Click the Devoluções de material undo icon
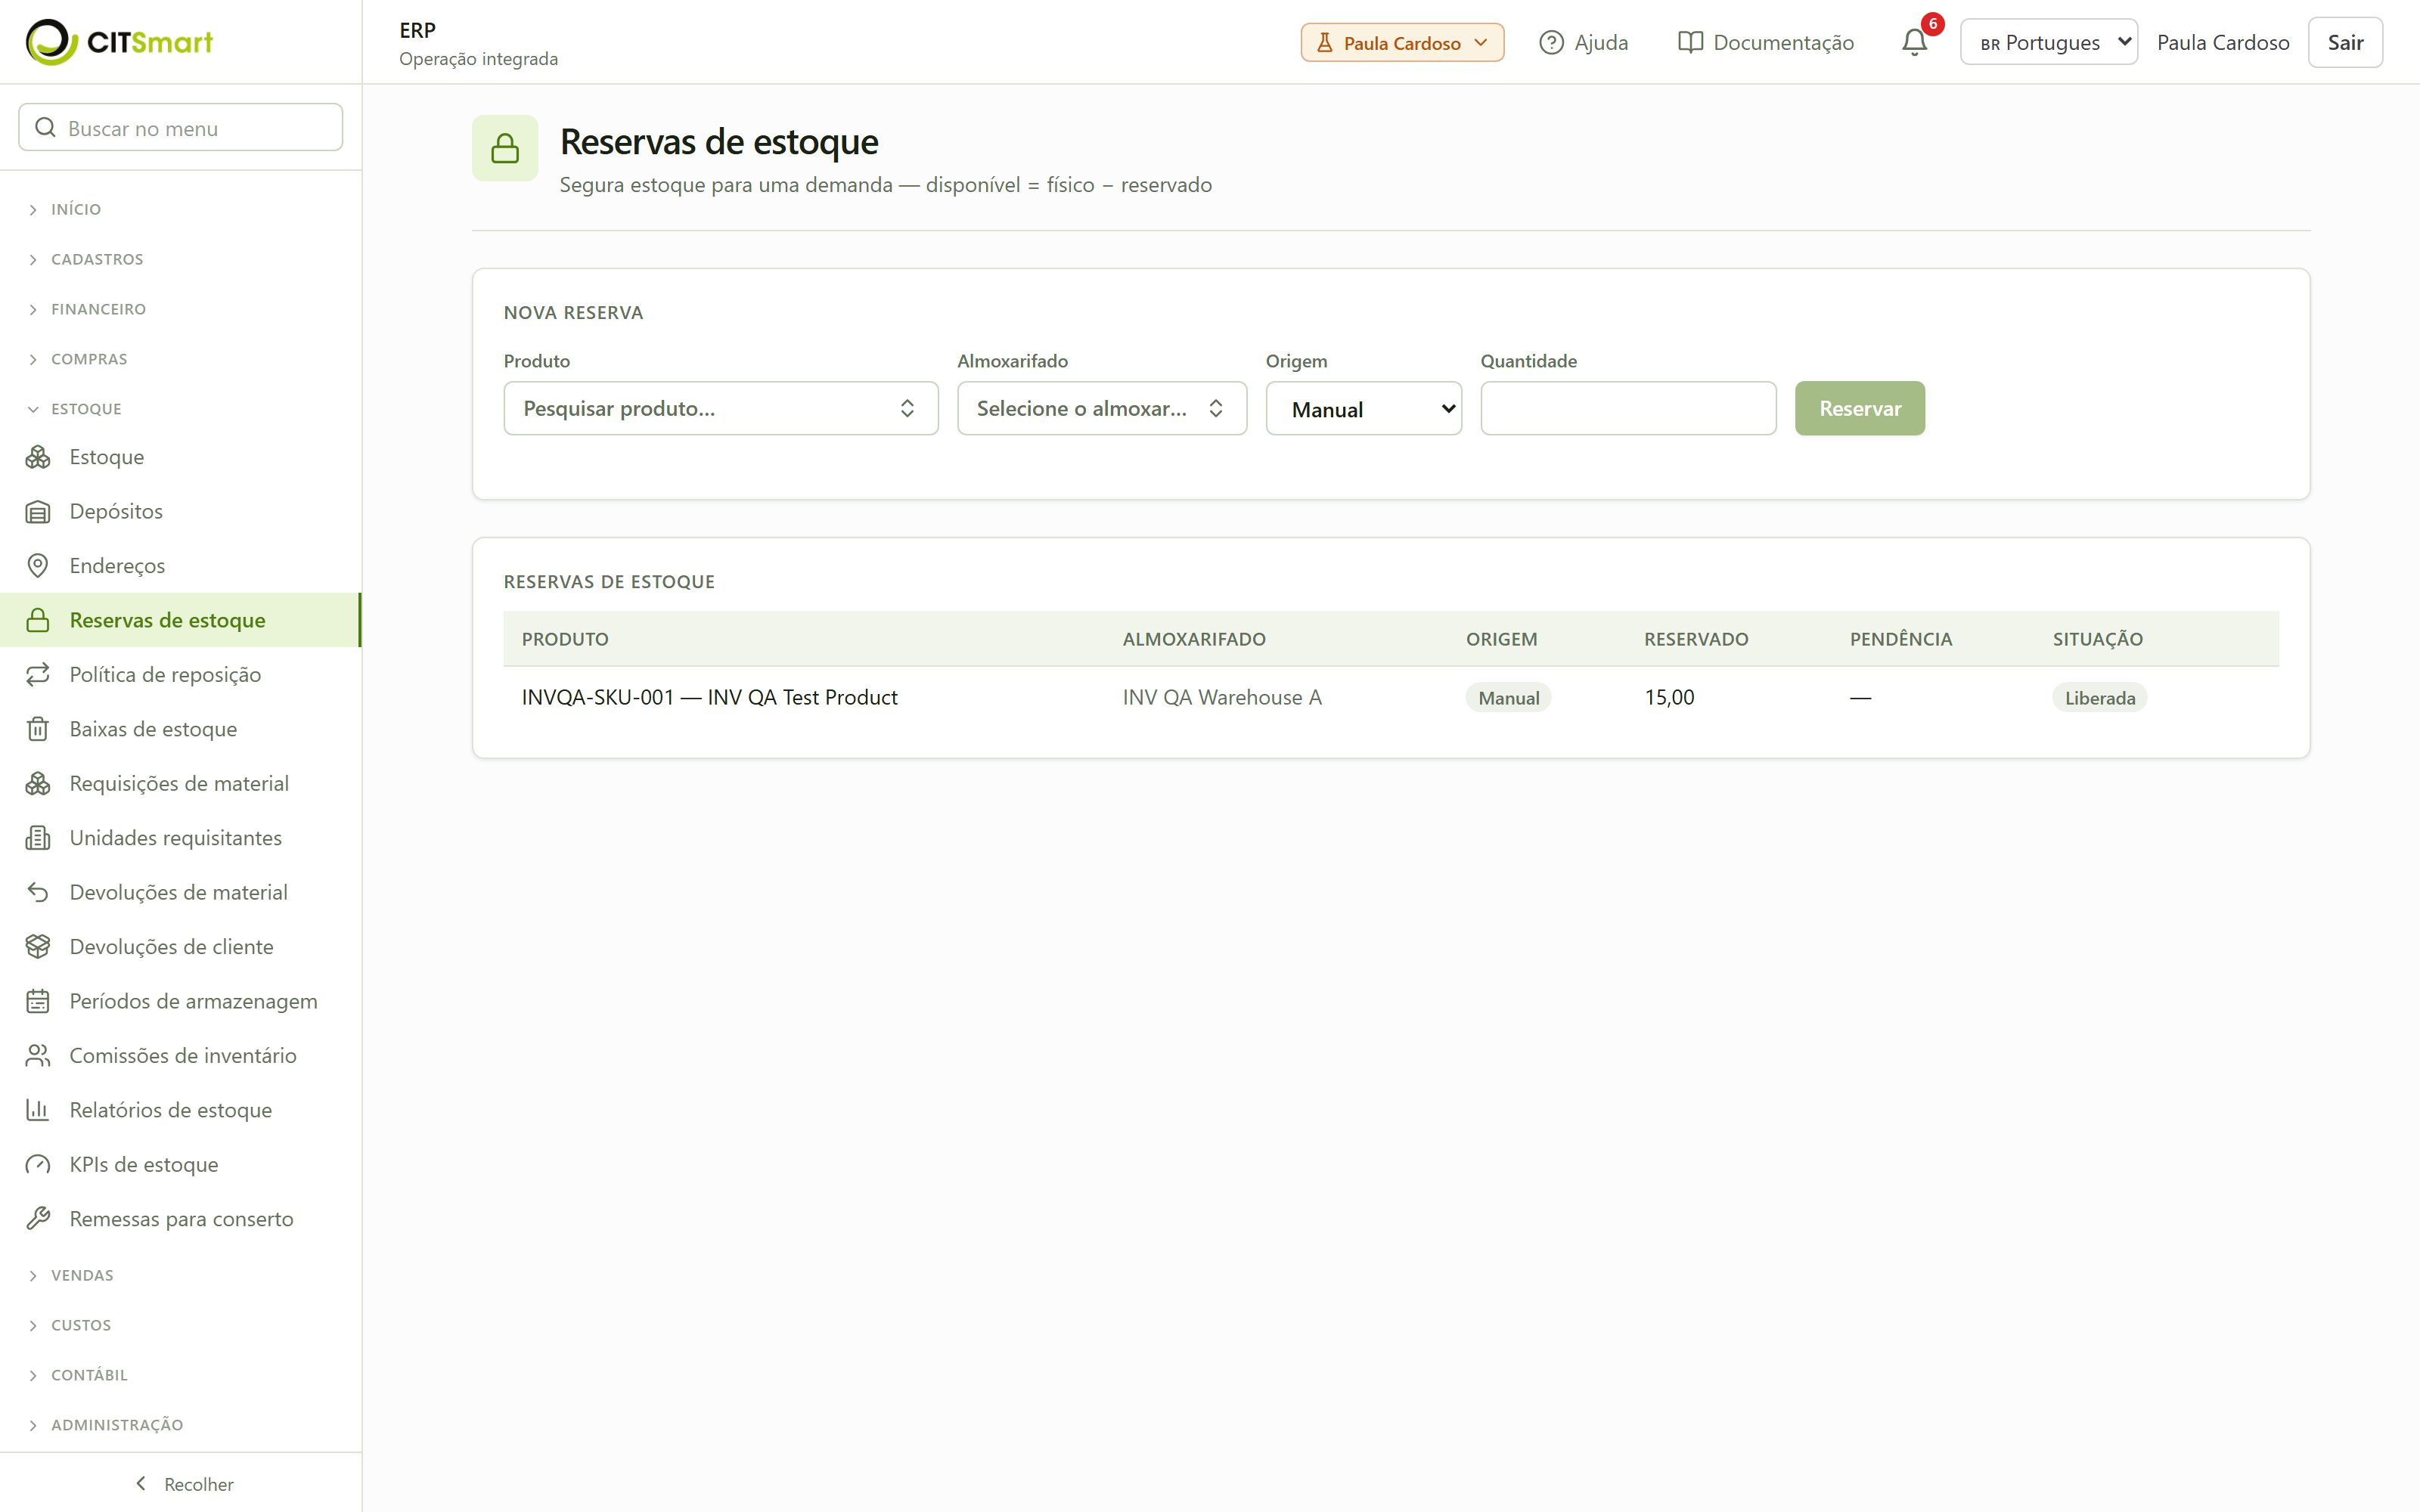Image resolution: width=2420 pixels, height=1512 pixels. tap(38, 892)
